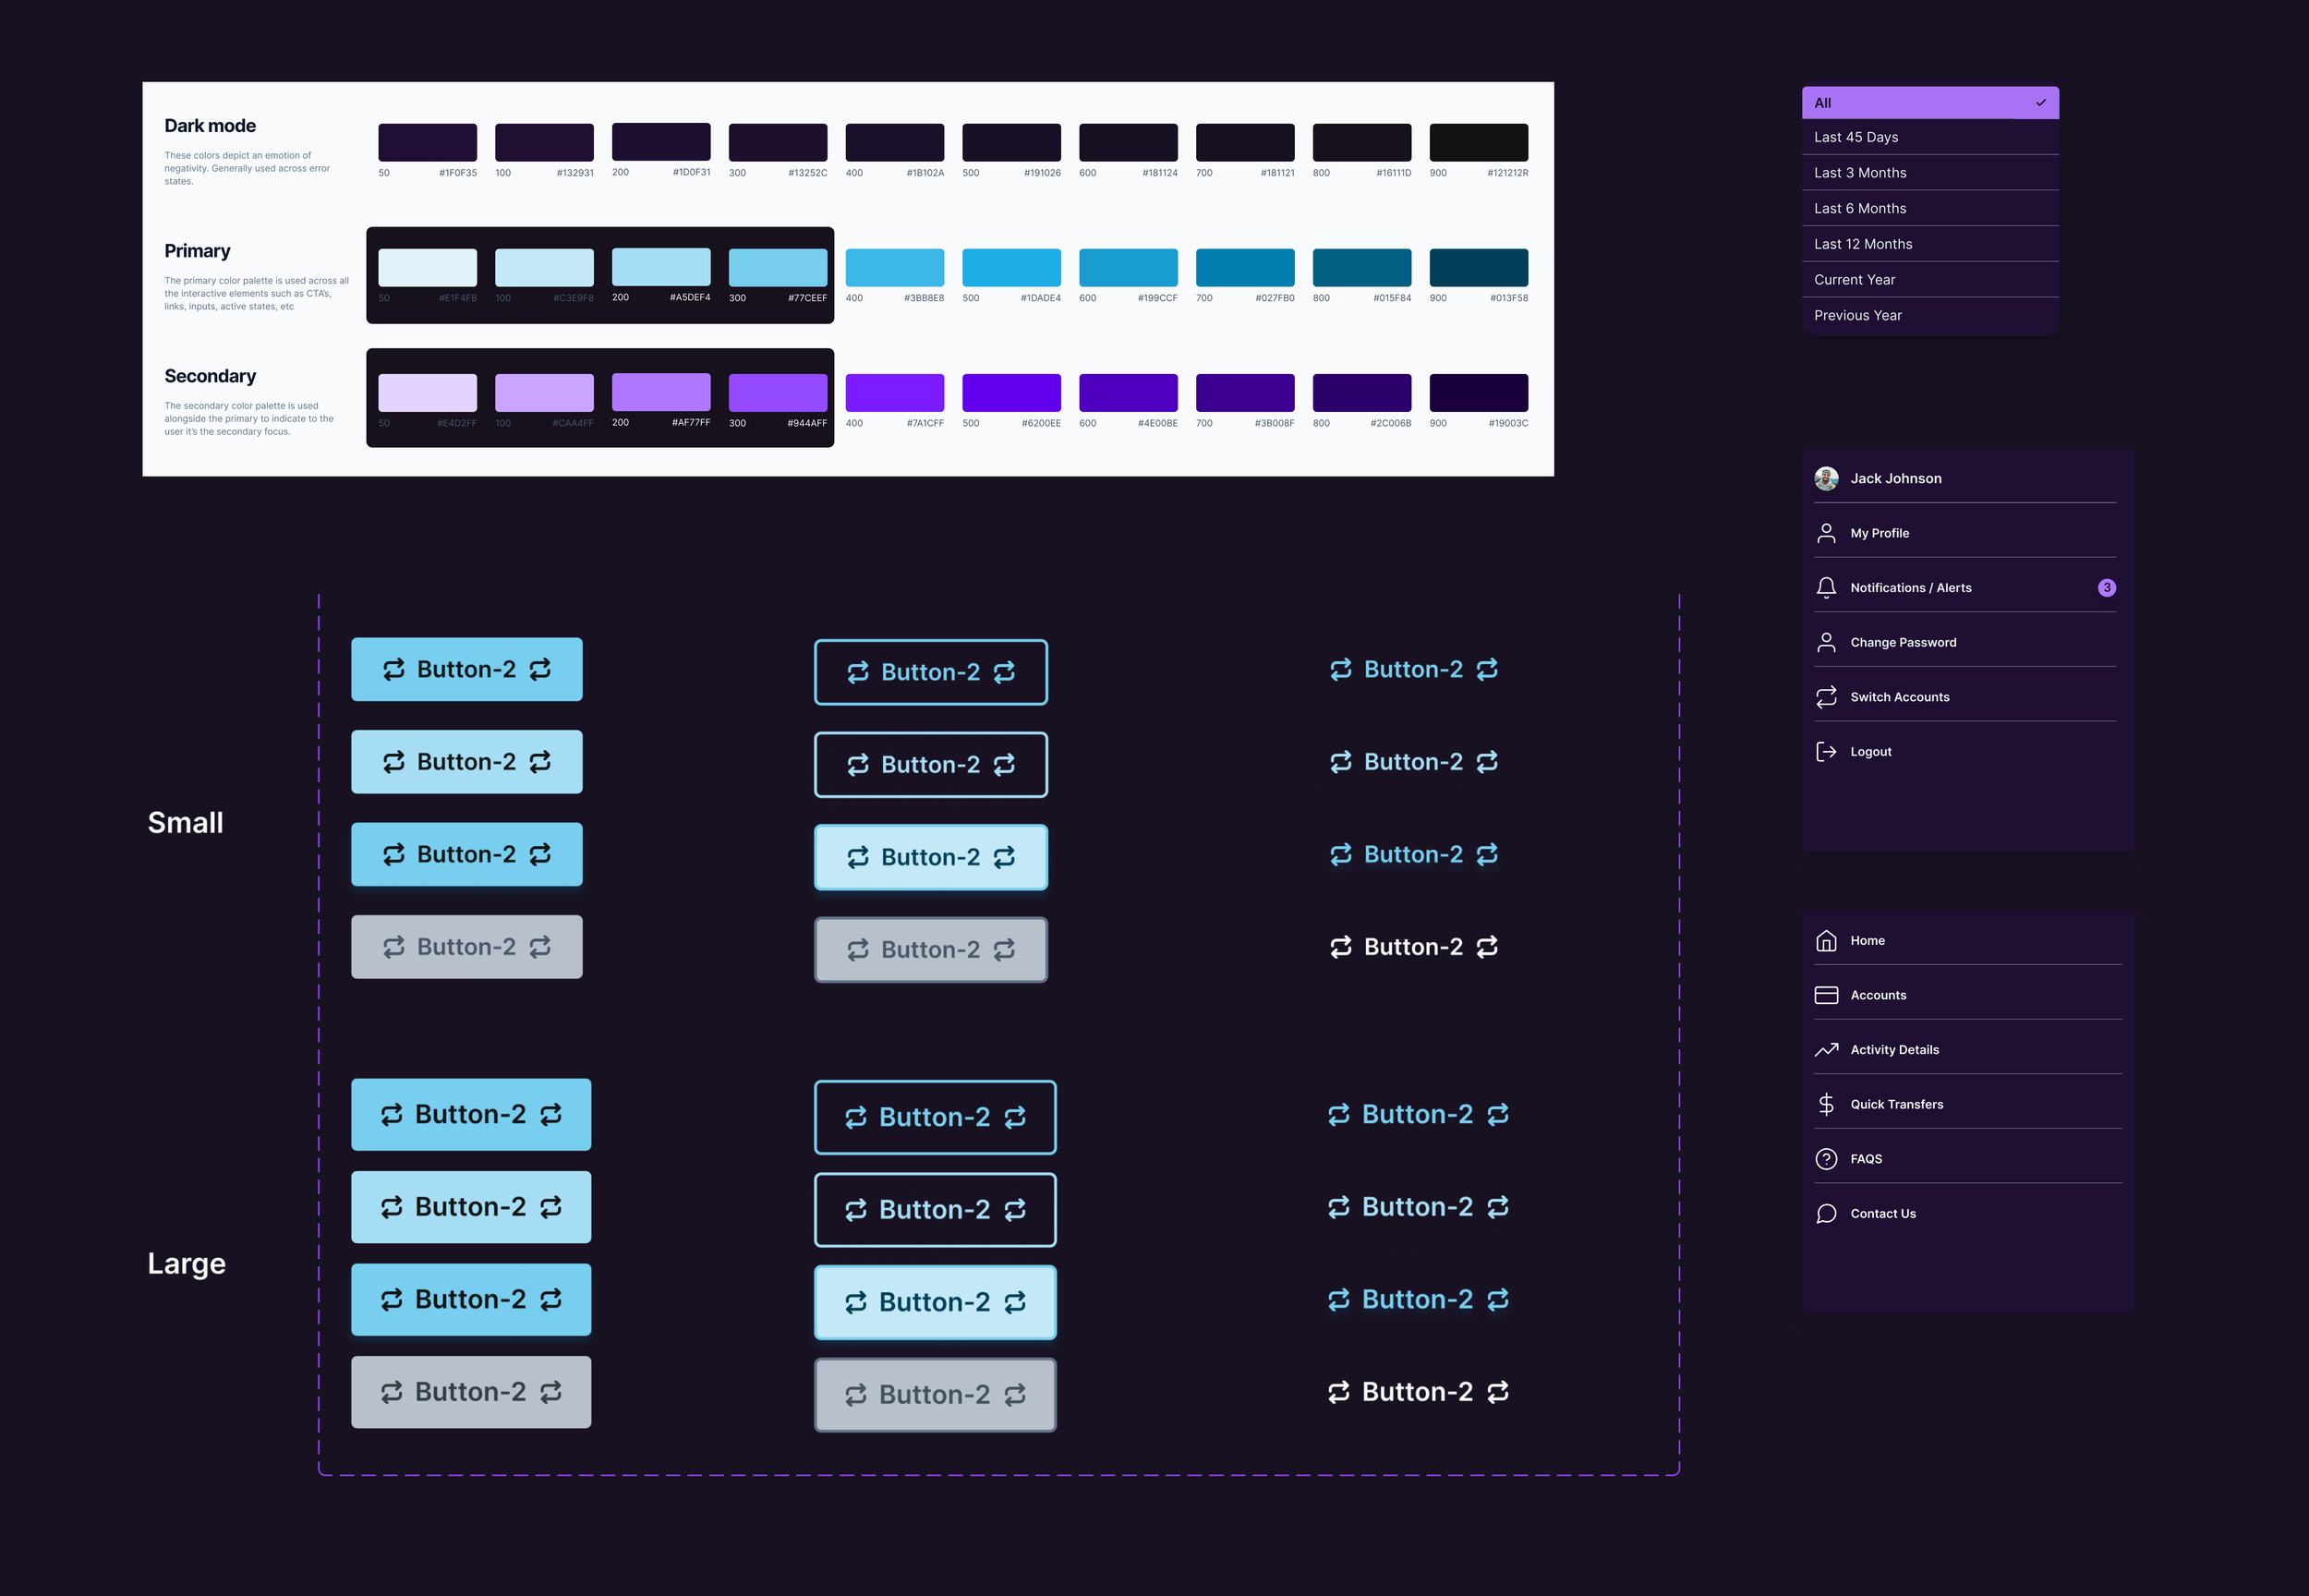Click the notification count badge 3

[2106, 588]
